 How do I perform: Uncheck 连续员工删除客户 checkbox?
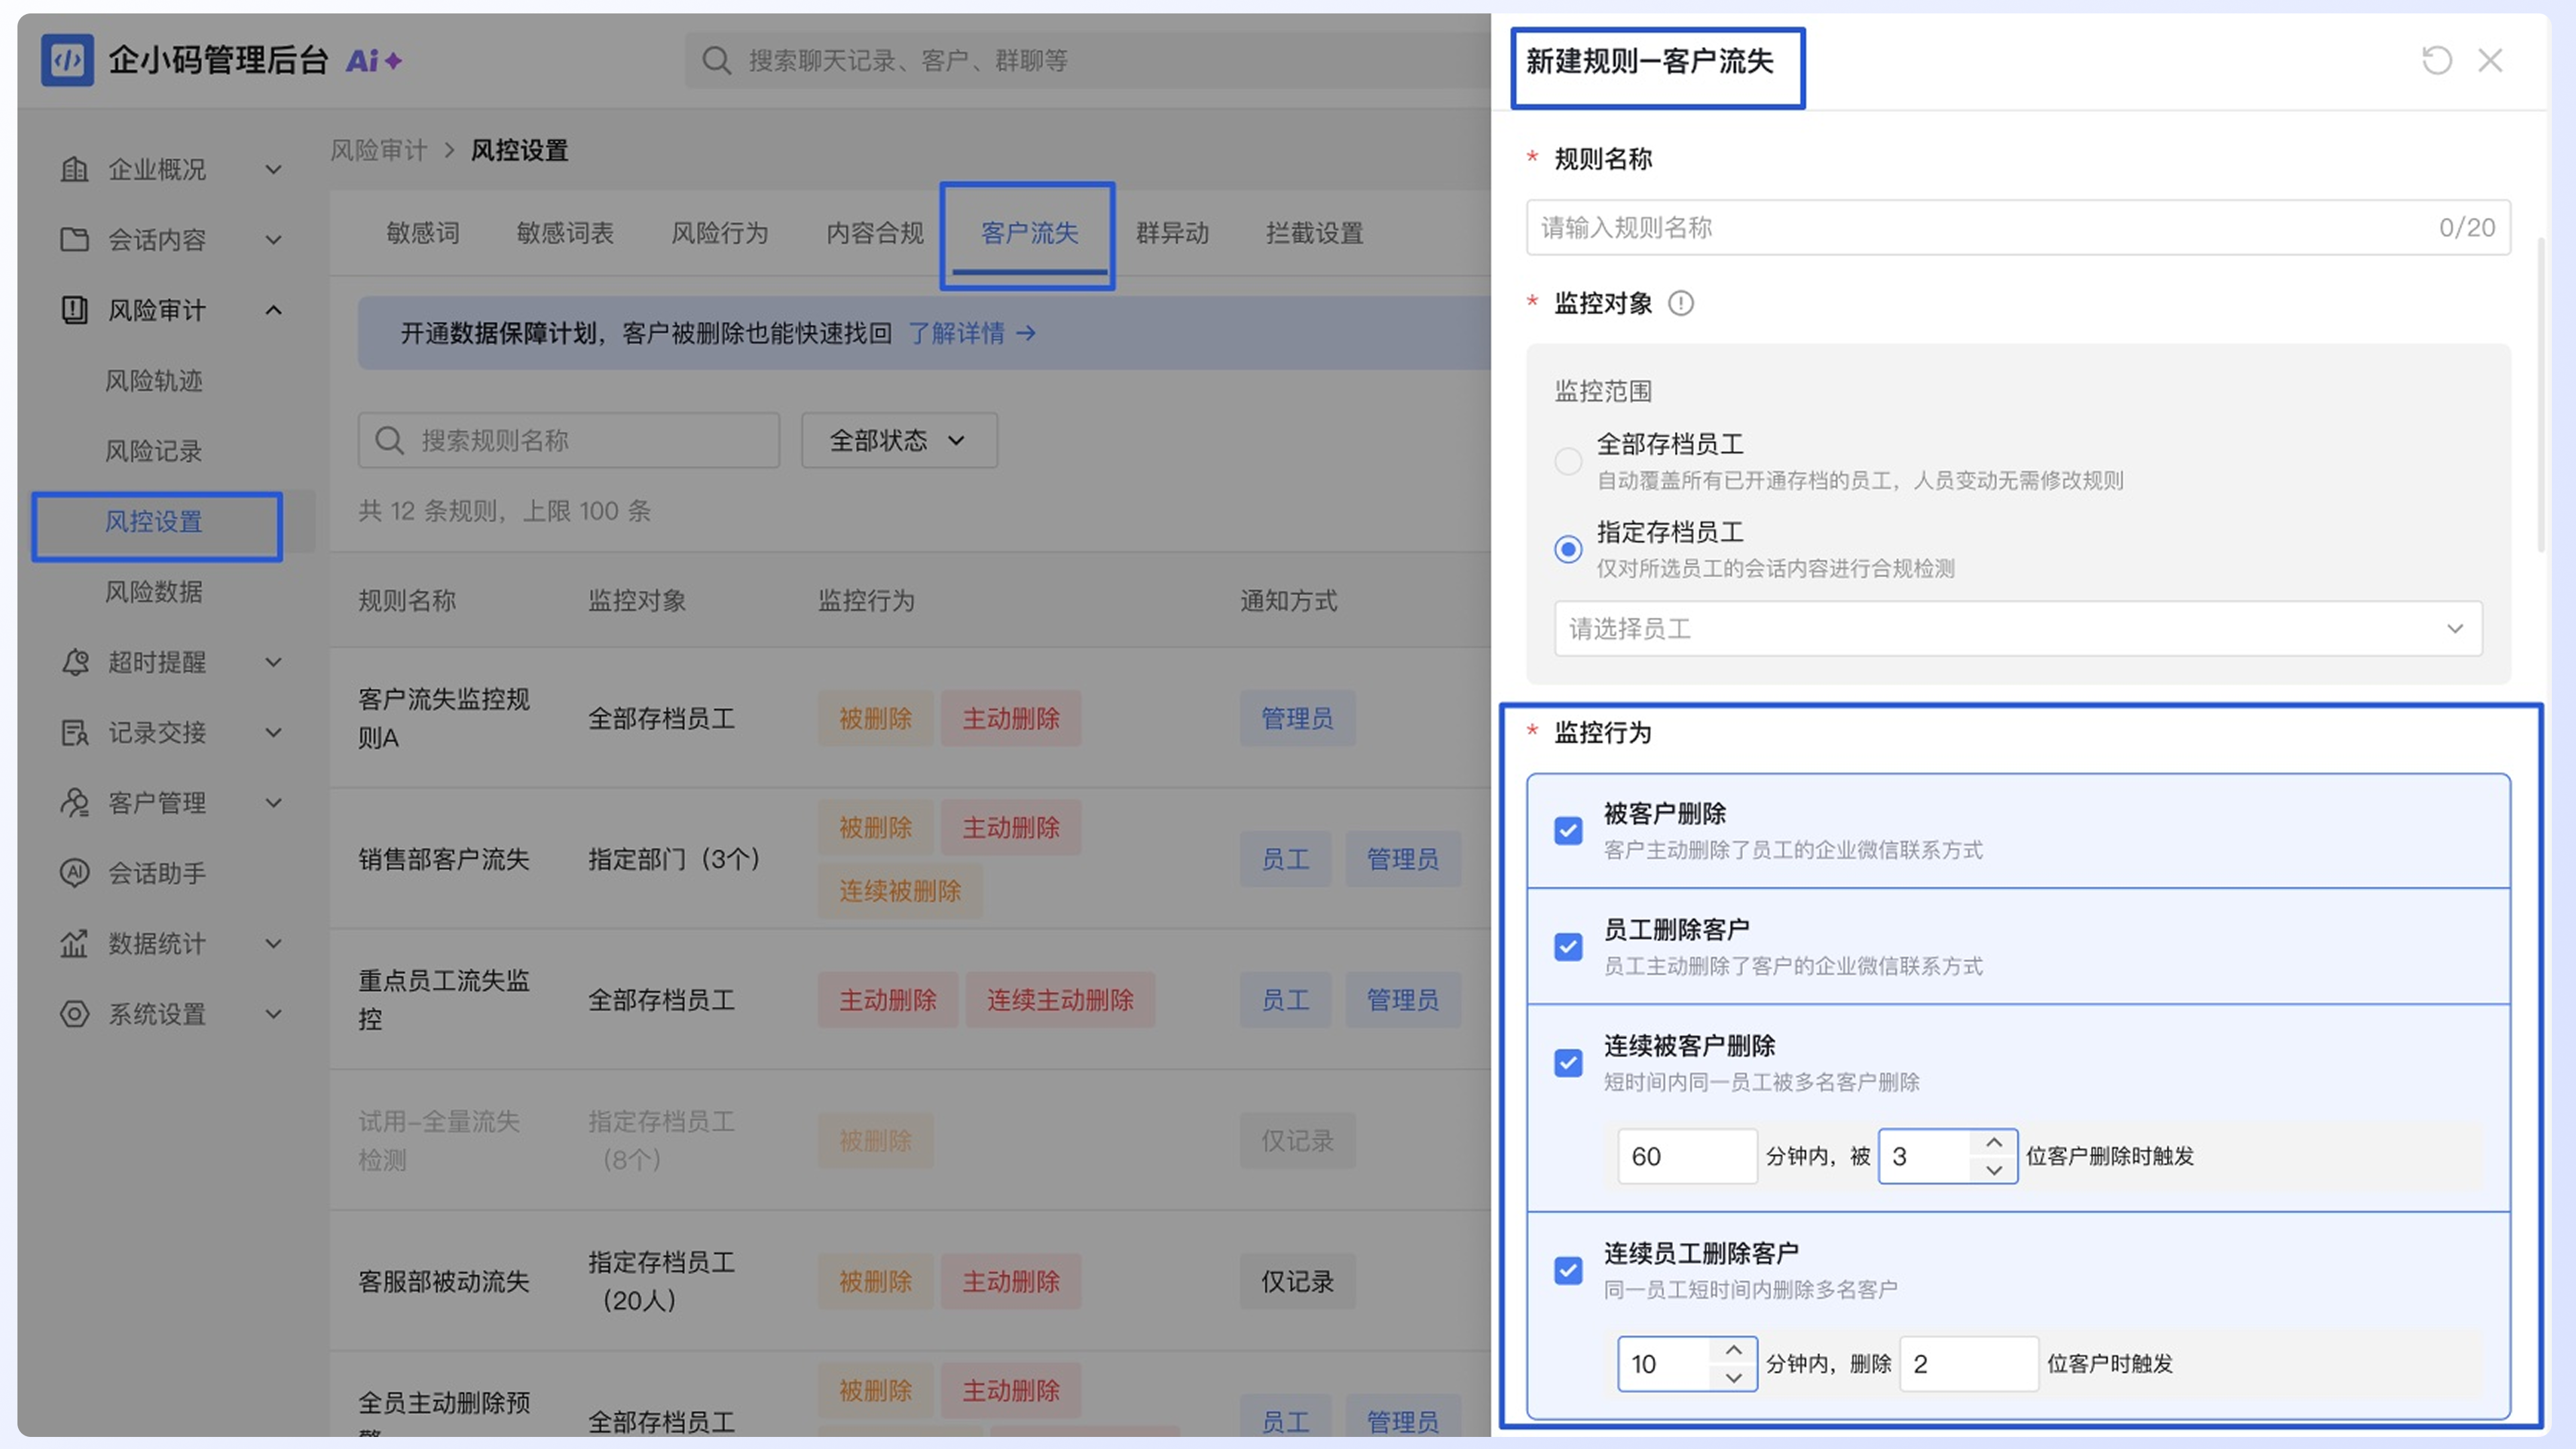point(1568,1270)
